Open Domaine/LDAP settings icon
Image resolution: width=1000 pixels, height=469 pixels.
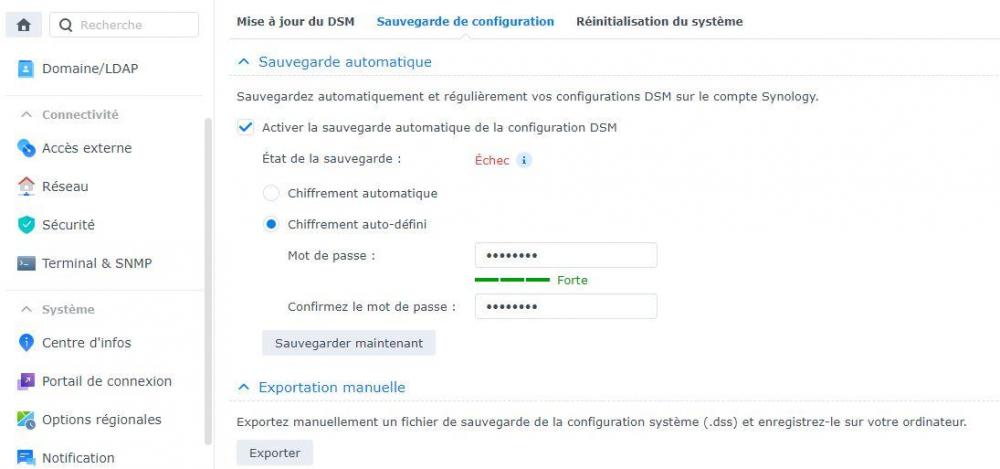coord(27,70)
